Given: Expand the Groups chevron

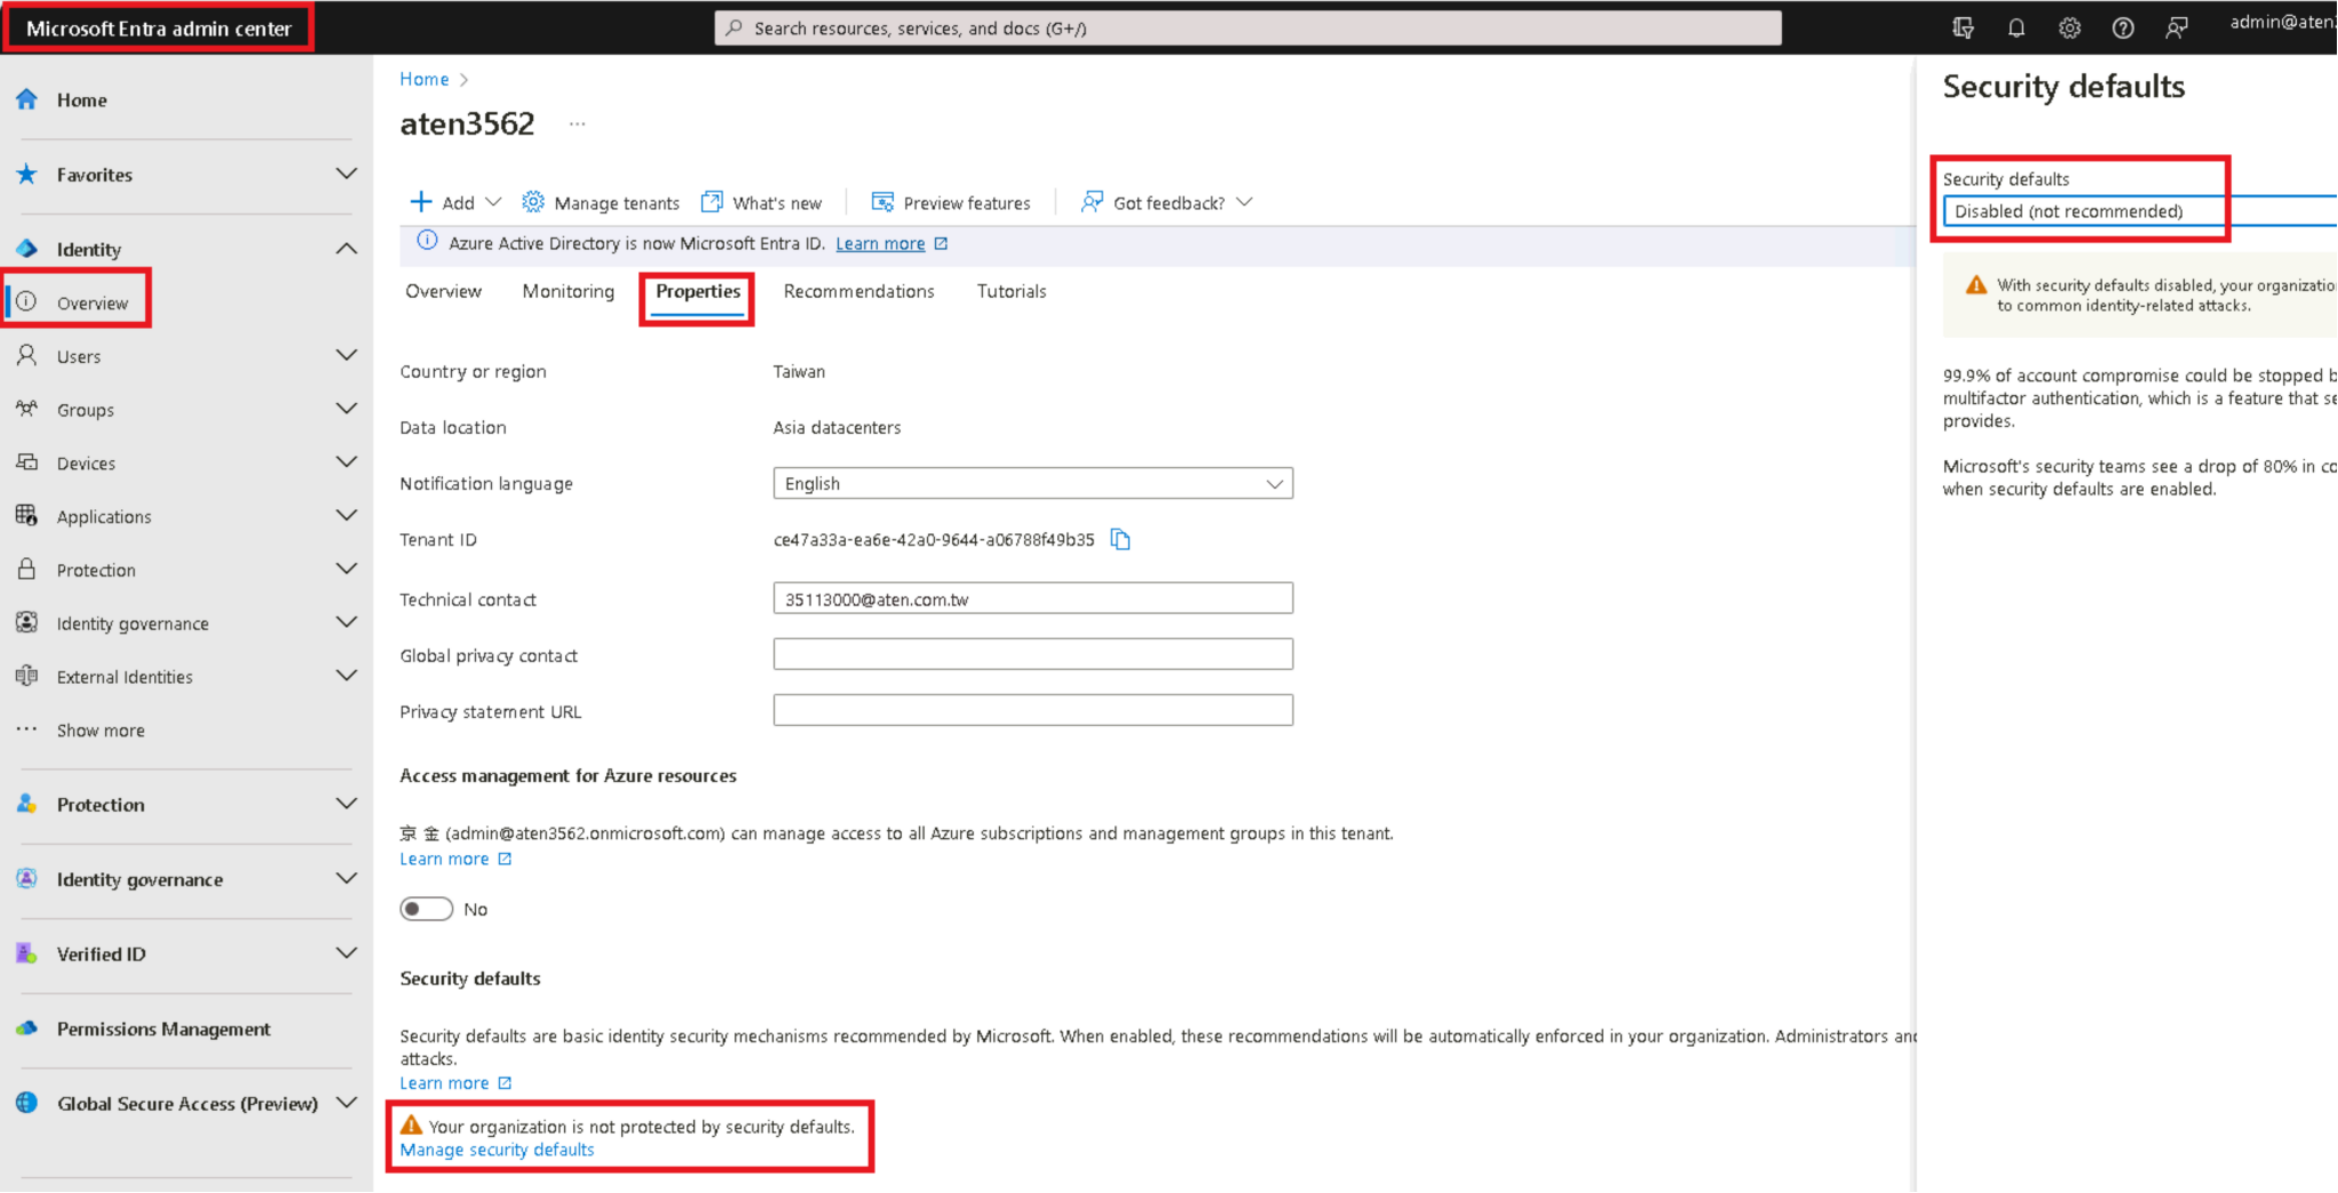Looking at the screenshot, I should (x=346, y=409).
